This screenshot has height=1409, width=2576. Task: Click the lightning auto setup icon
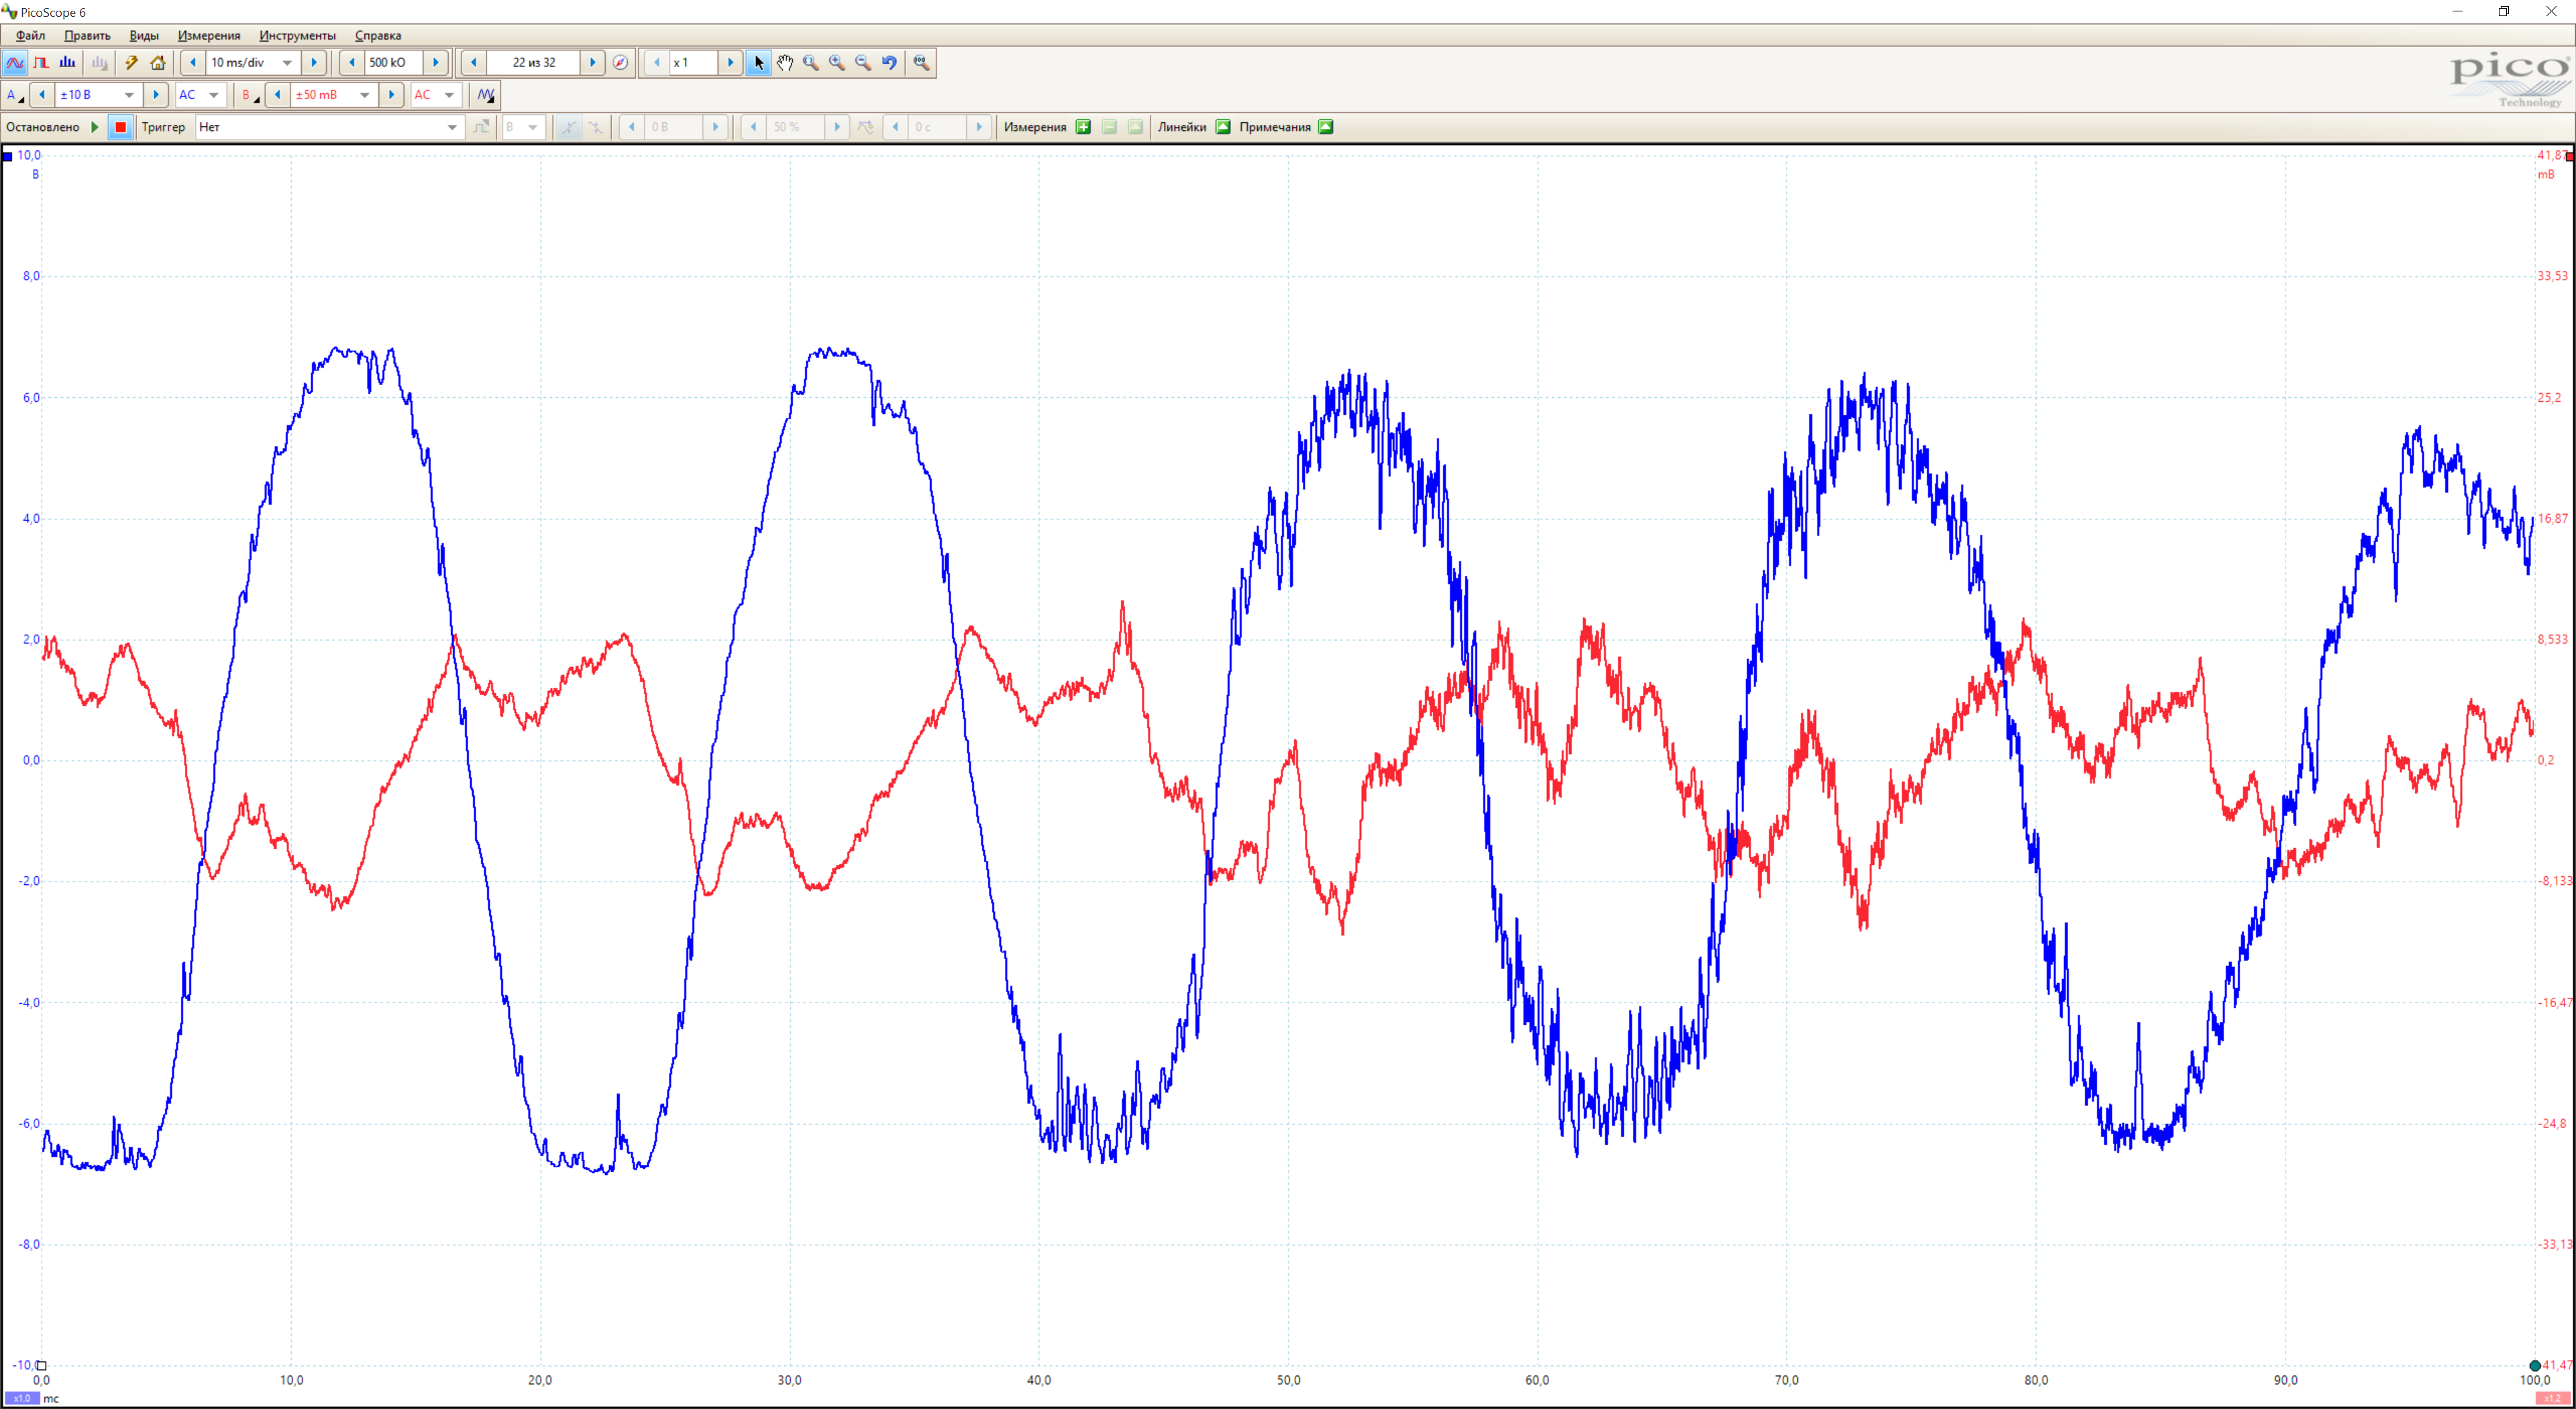(131, 62)
